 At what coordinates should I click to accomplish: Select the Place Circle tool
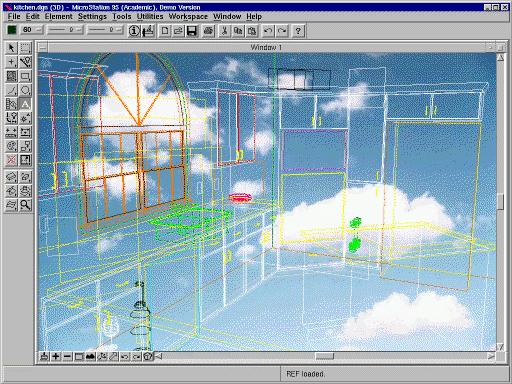click(25, 90)
